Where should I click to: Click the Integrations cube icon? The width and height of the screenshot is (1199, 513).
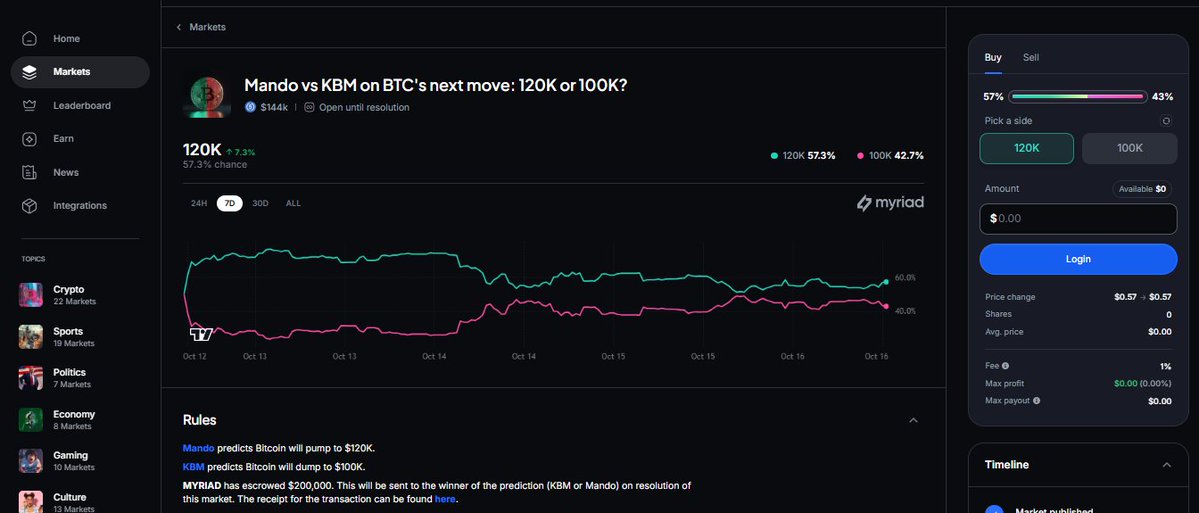(29, 206)
